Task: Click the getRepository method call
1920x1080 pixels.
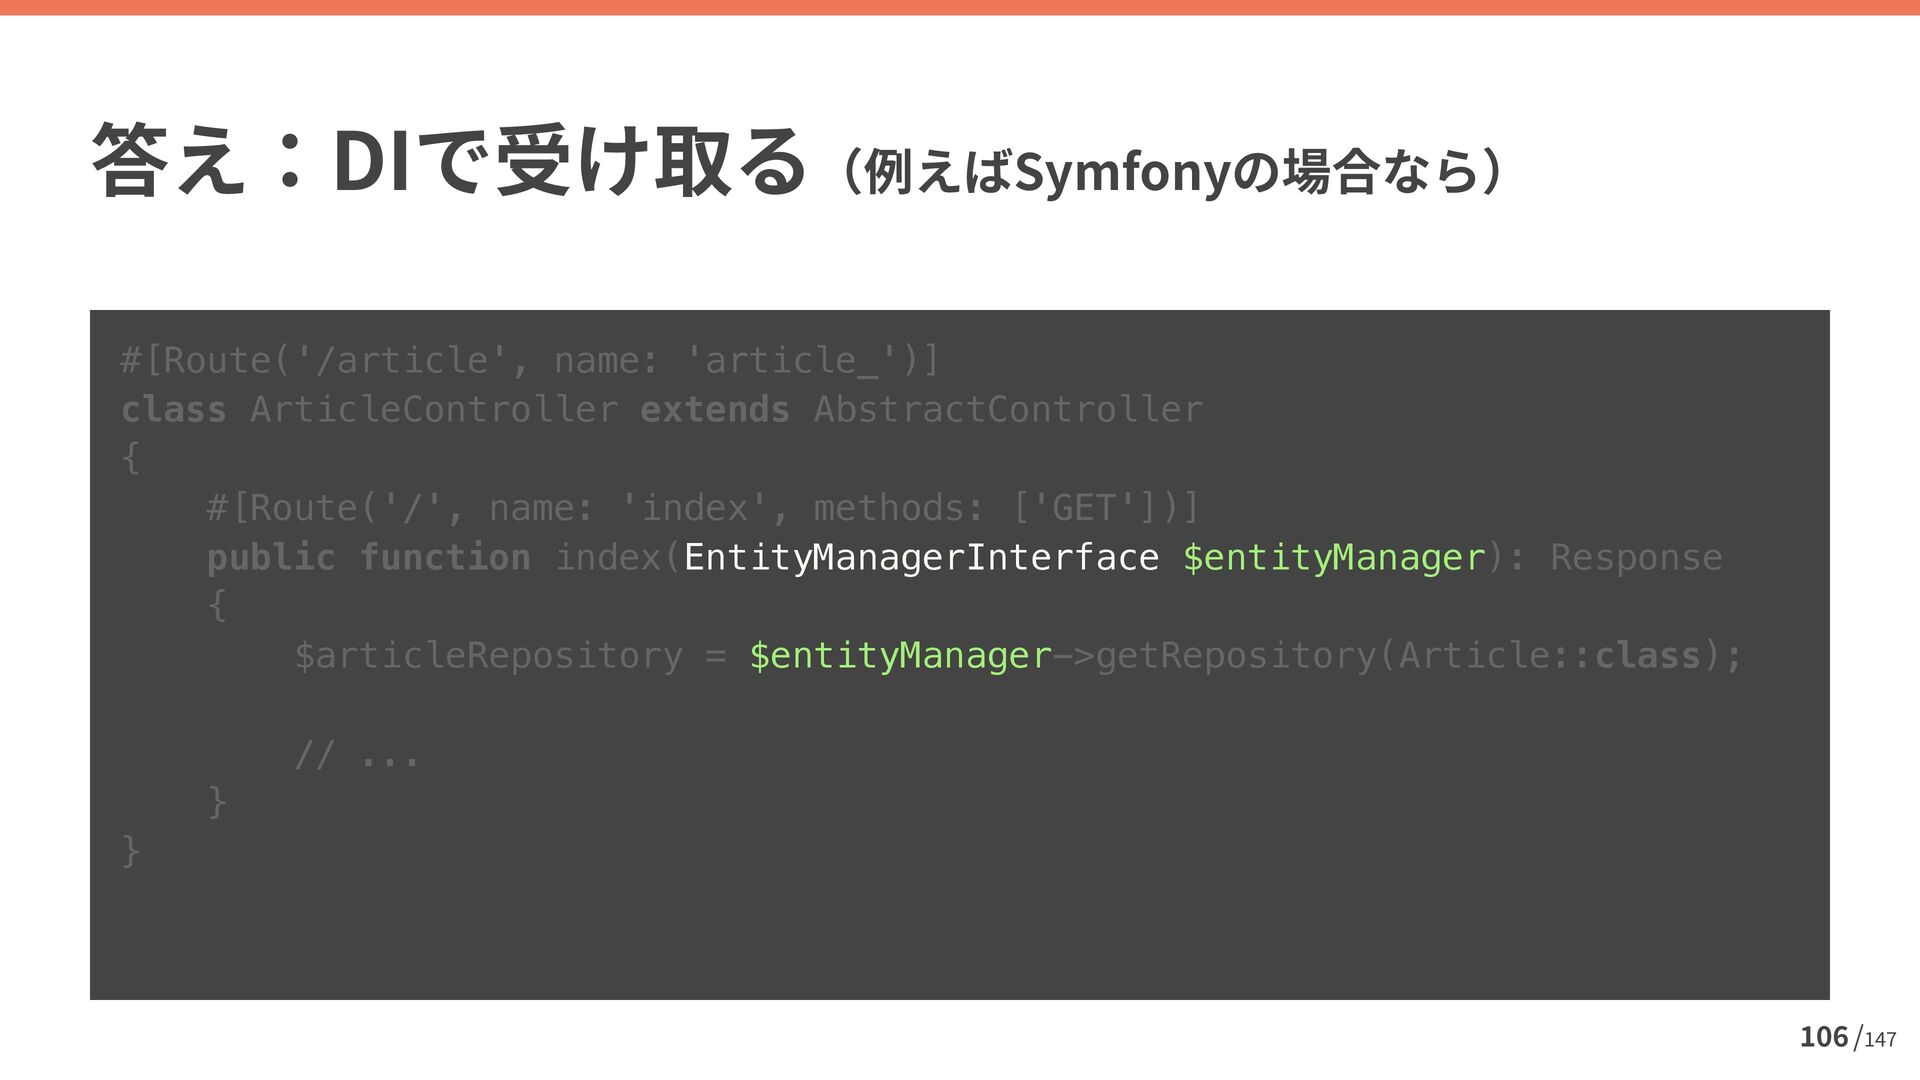Action: 1236,655
